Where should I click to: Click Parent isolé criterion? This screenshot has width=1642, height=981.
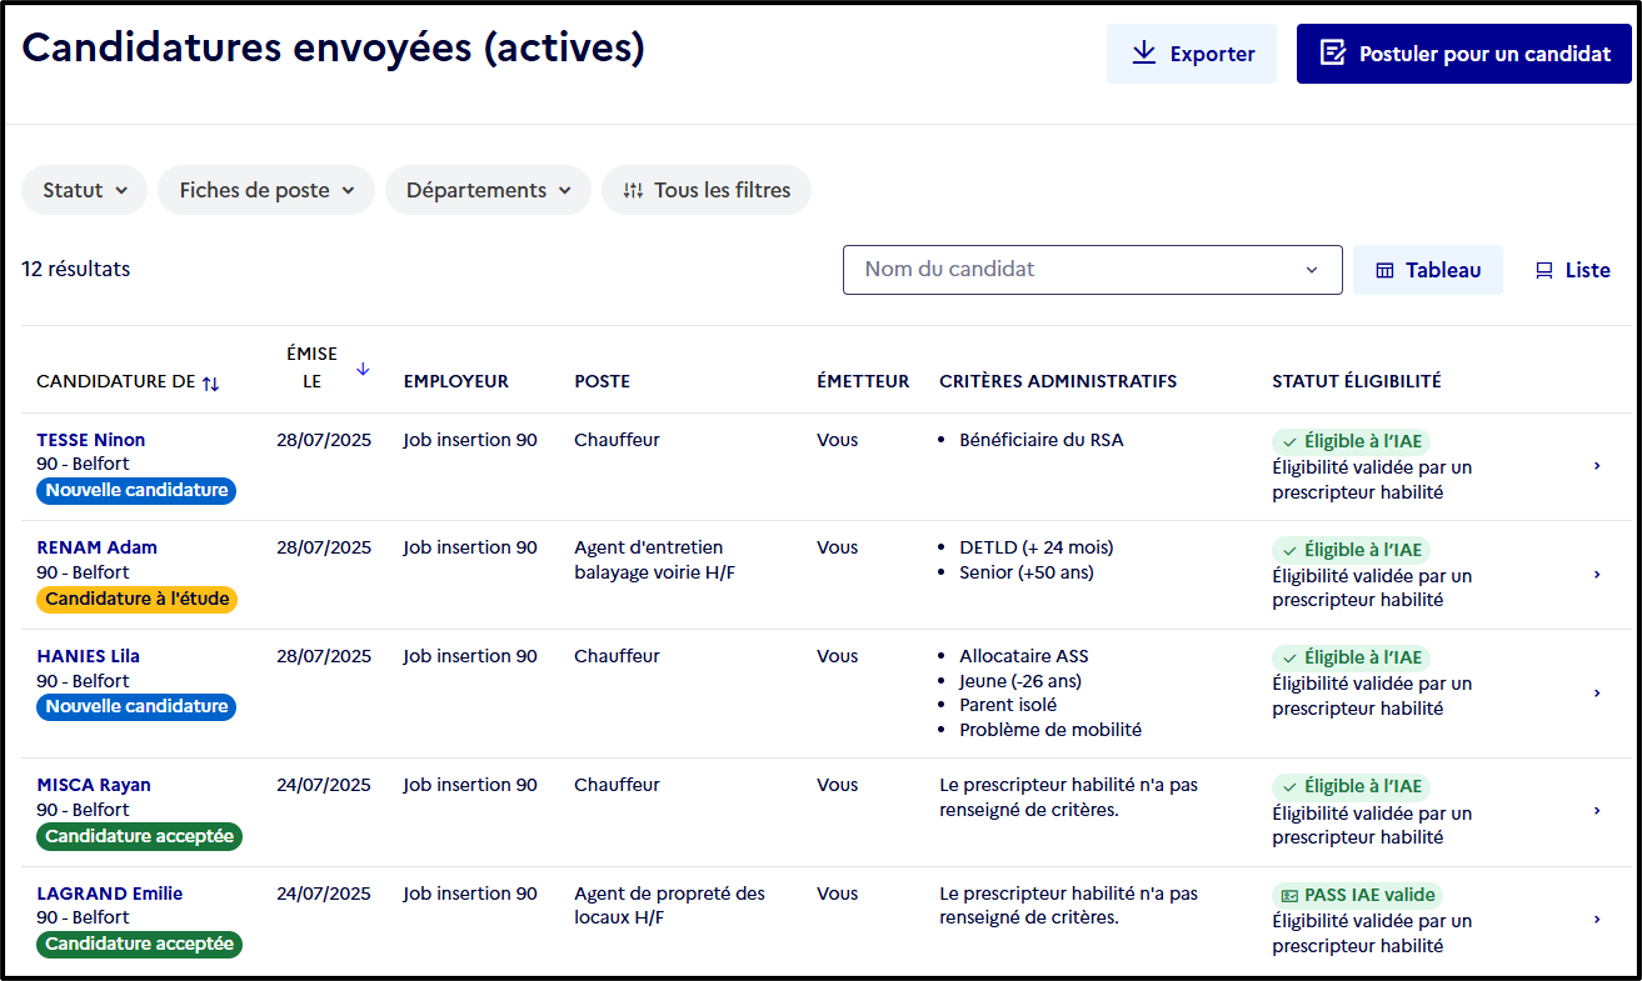[1008, 705]
